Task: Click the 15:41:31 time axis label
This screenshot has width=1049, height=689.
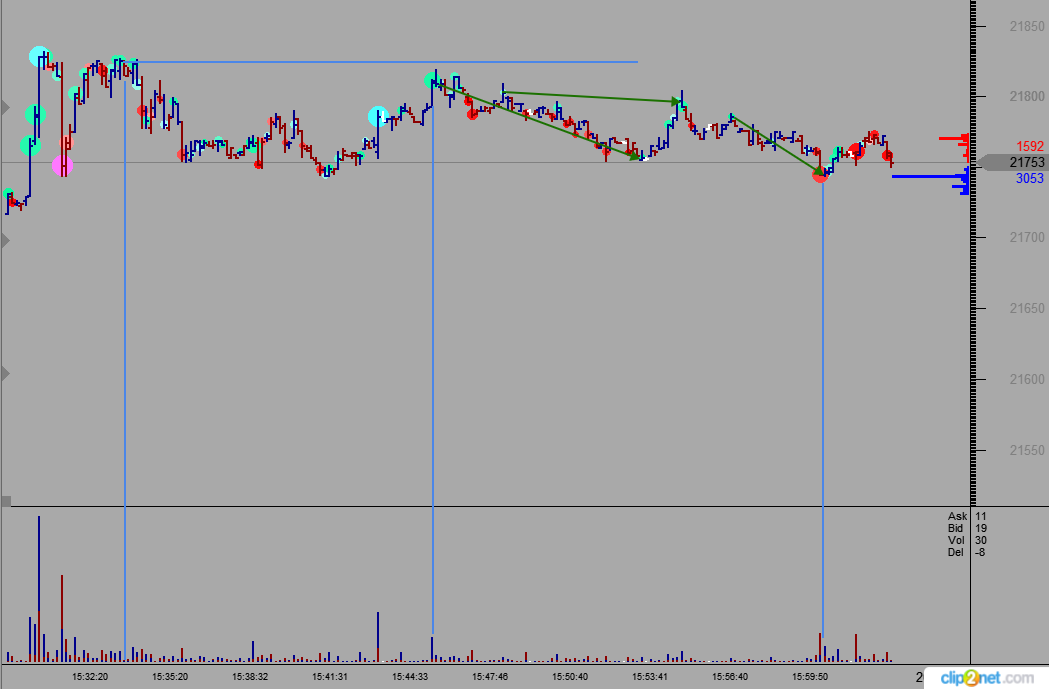Action: pos(330,677)
